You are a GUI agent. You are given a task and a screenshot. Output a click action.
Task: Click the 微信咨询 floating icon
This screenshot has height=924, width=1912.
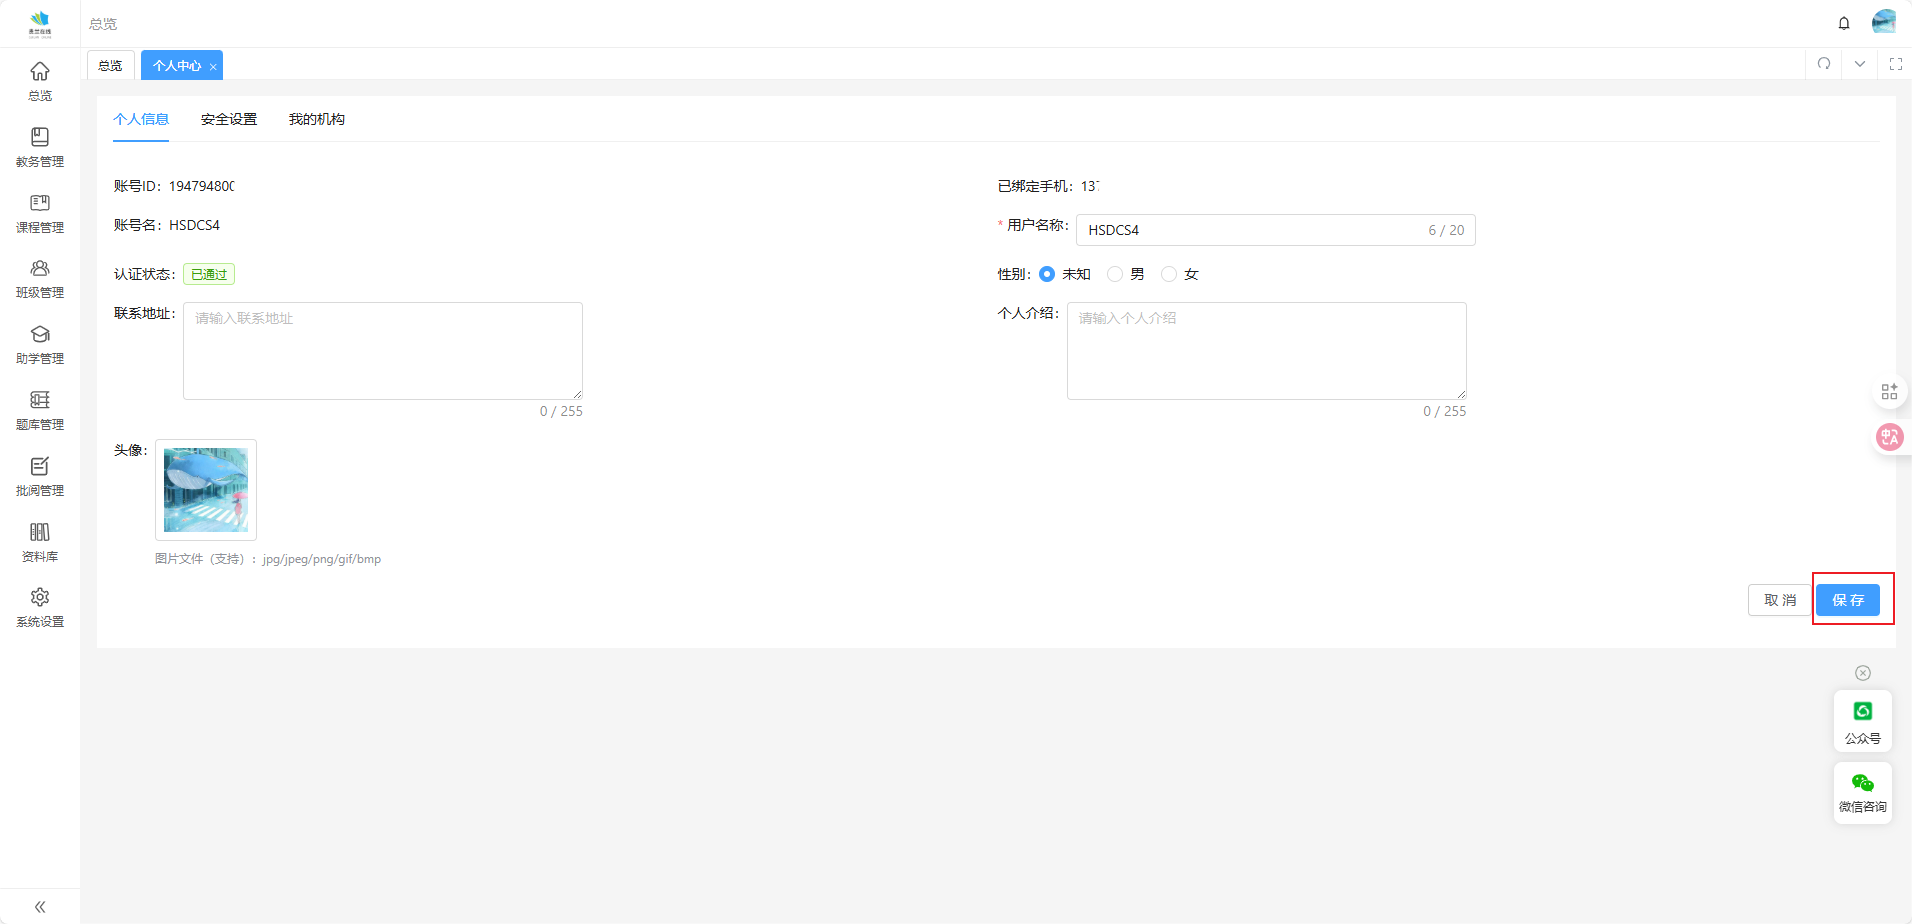point(1862,792)
